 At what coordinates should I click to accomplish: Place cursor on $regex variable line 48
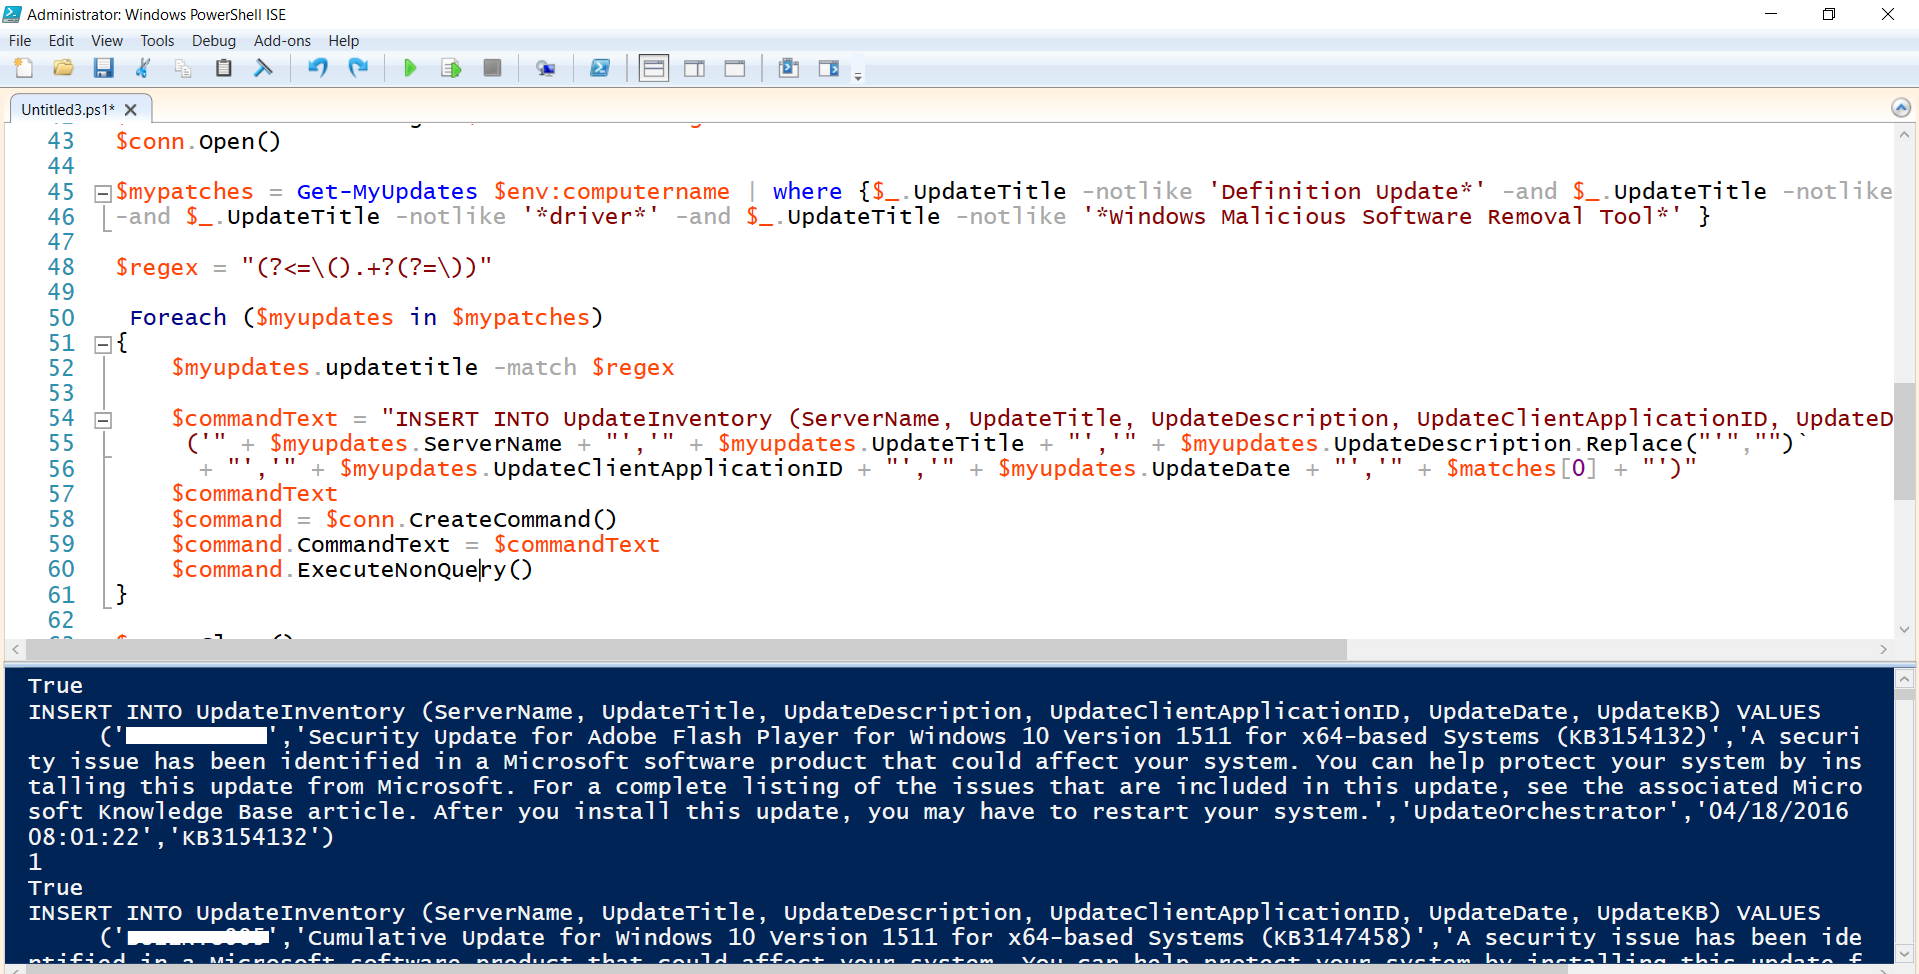pyautogui.click(x=157, y=267)
